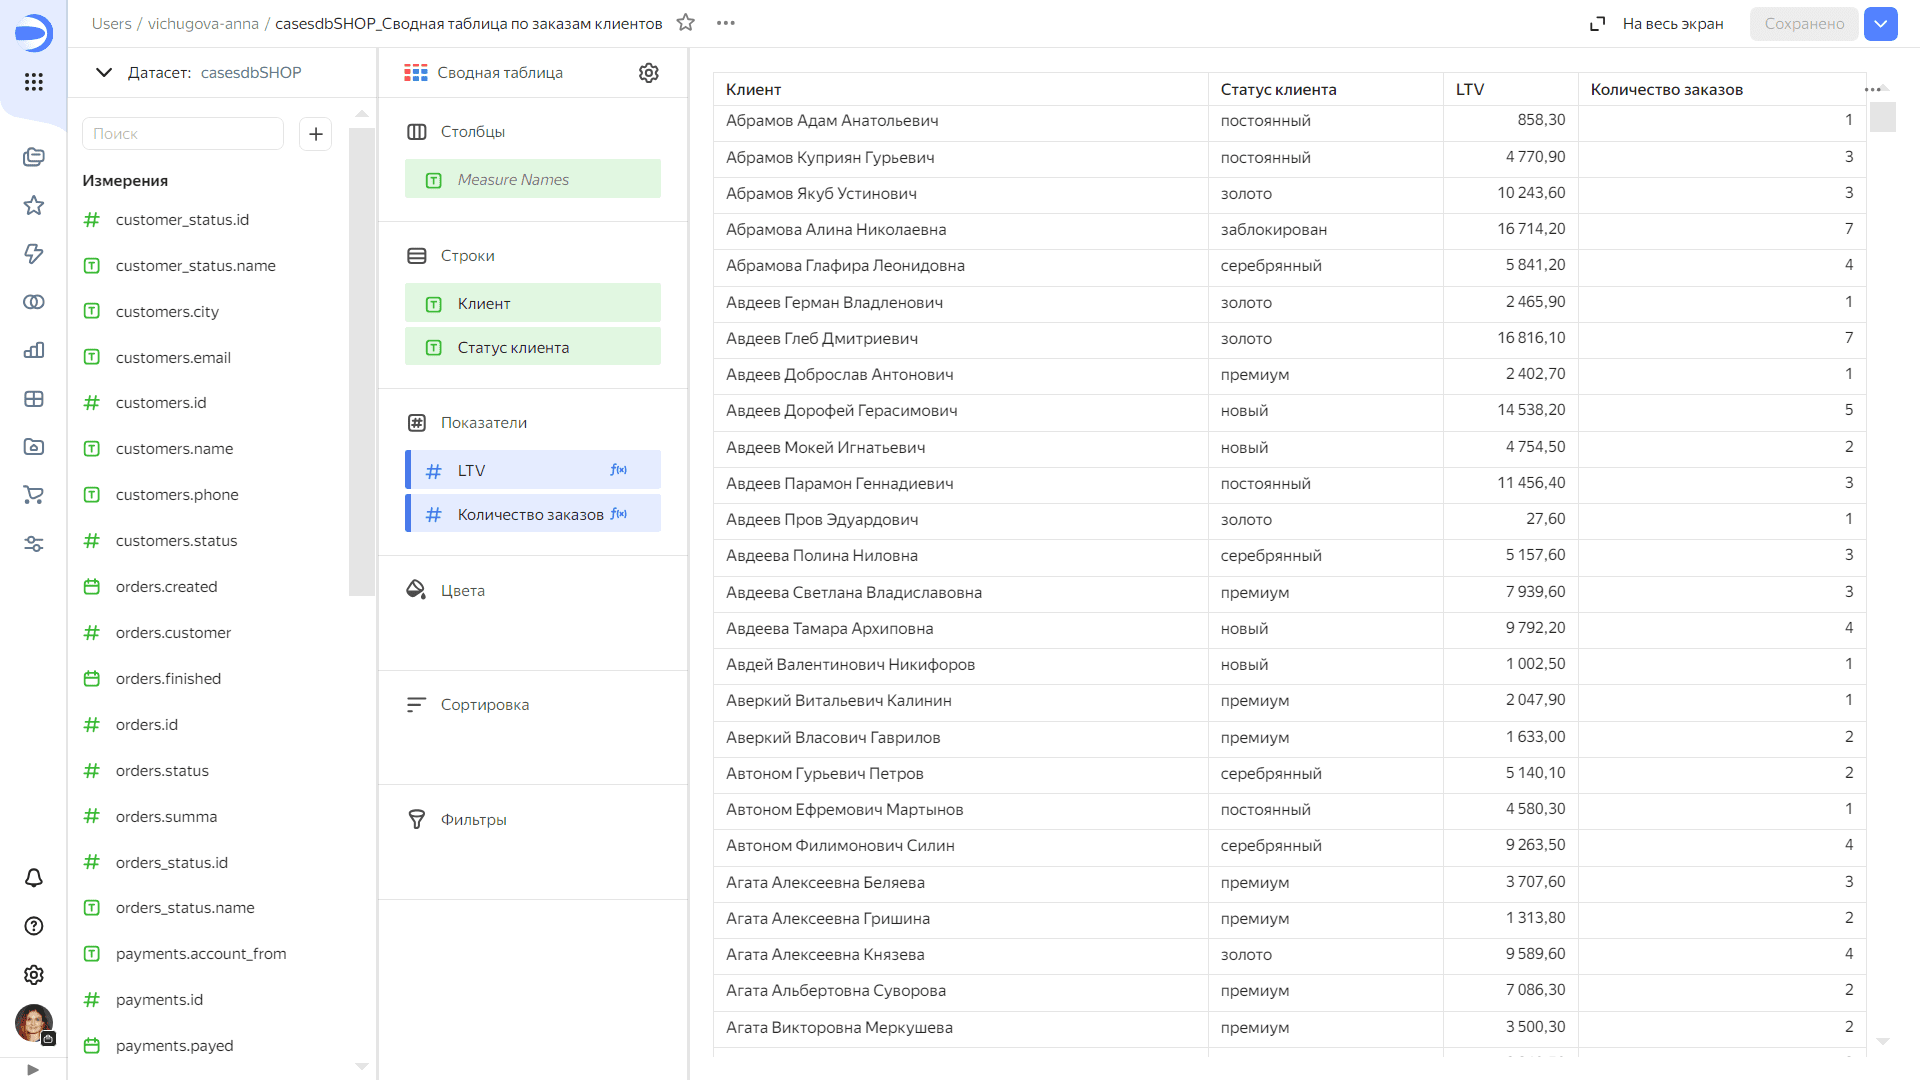Open connections lightning icon in sidebar
The image size is (1920, 1080).
33,253
